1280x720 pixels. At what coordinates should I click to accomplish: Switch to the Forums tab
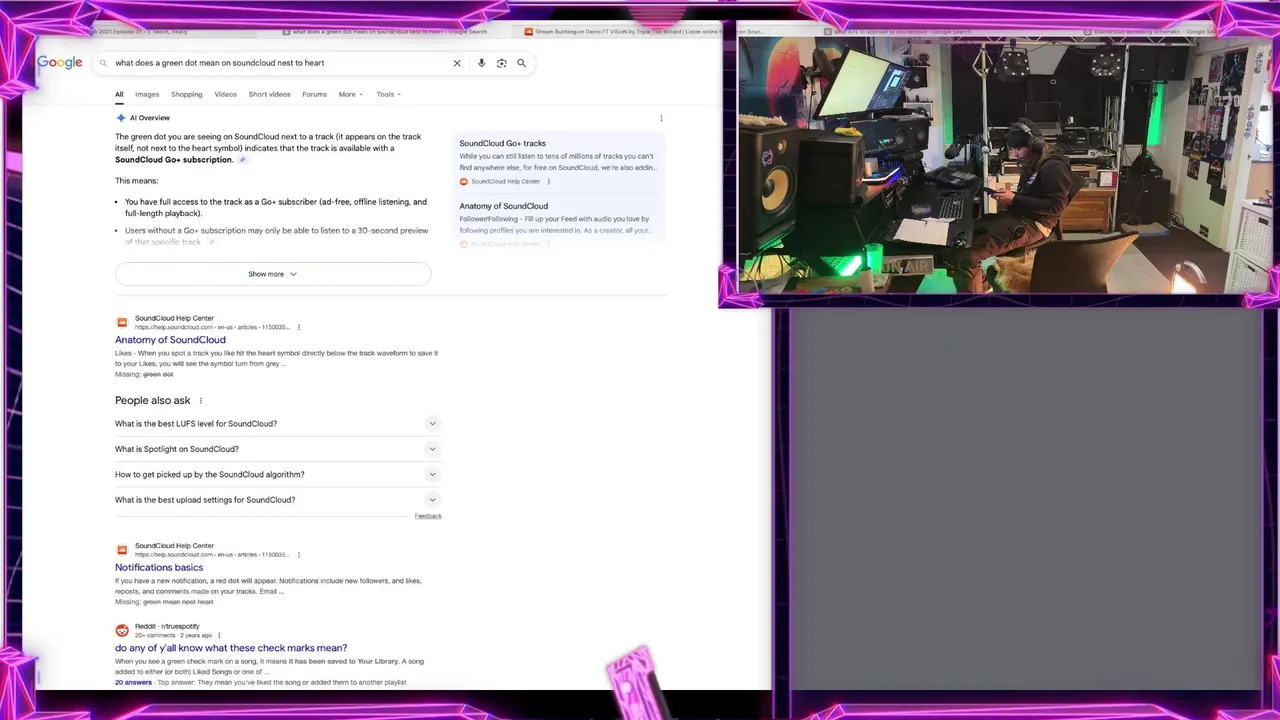point(314,94)
